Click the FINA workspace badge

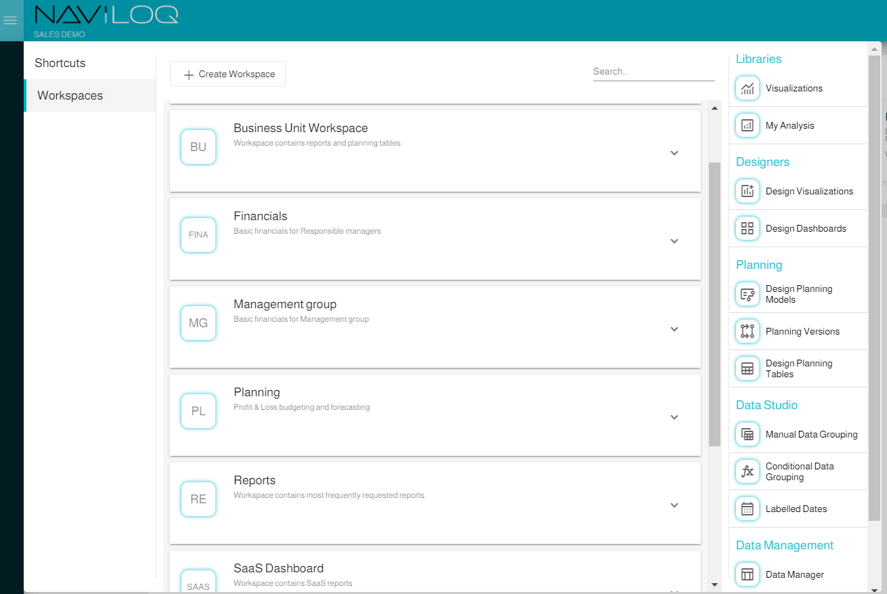198,235
